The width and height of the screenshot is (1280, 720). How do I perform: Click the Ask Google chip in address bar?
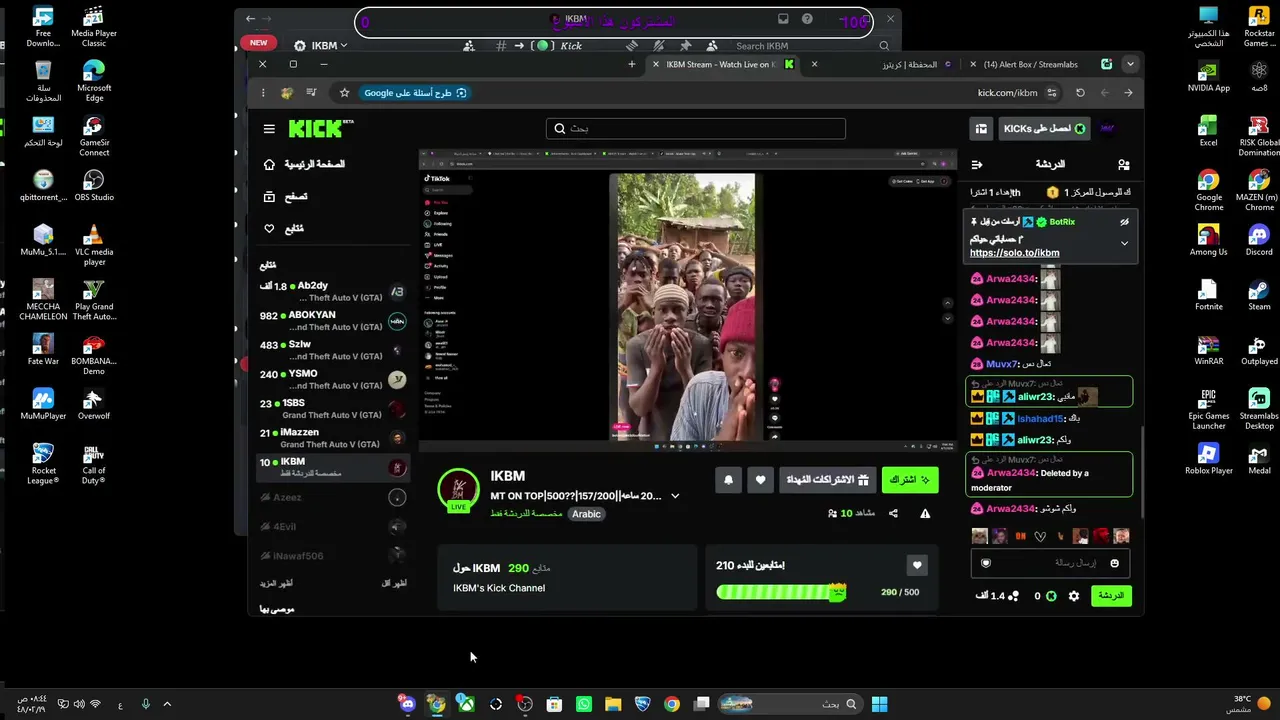(414, 93)
